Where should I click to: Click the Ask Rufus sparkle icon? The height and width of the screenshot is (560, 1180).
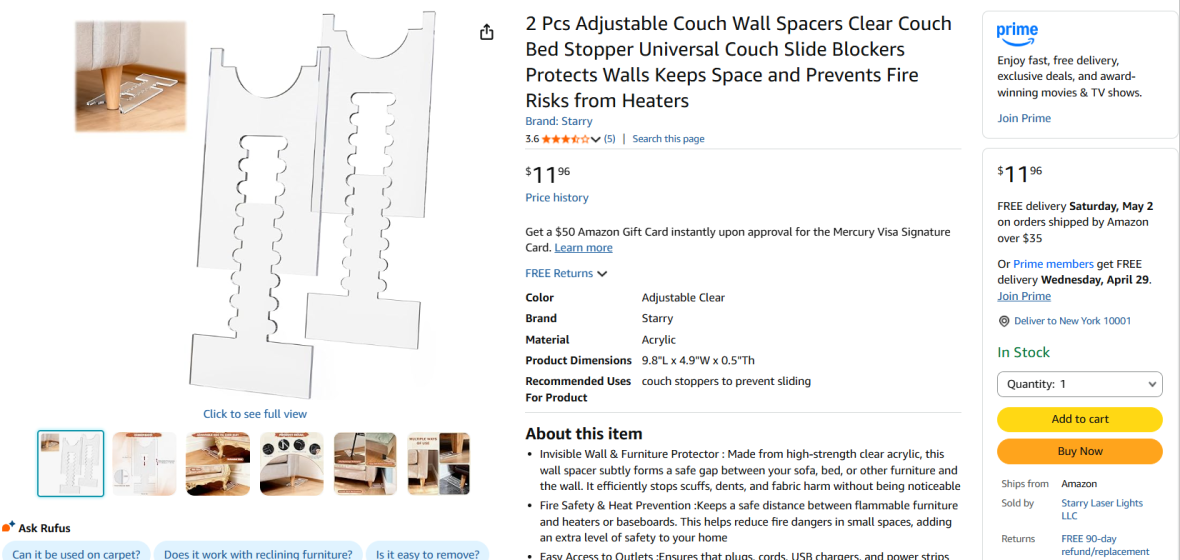[x=8, y=527]
